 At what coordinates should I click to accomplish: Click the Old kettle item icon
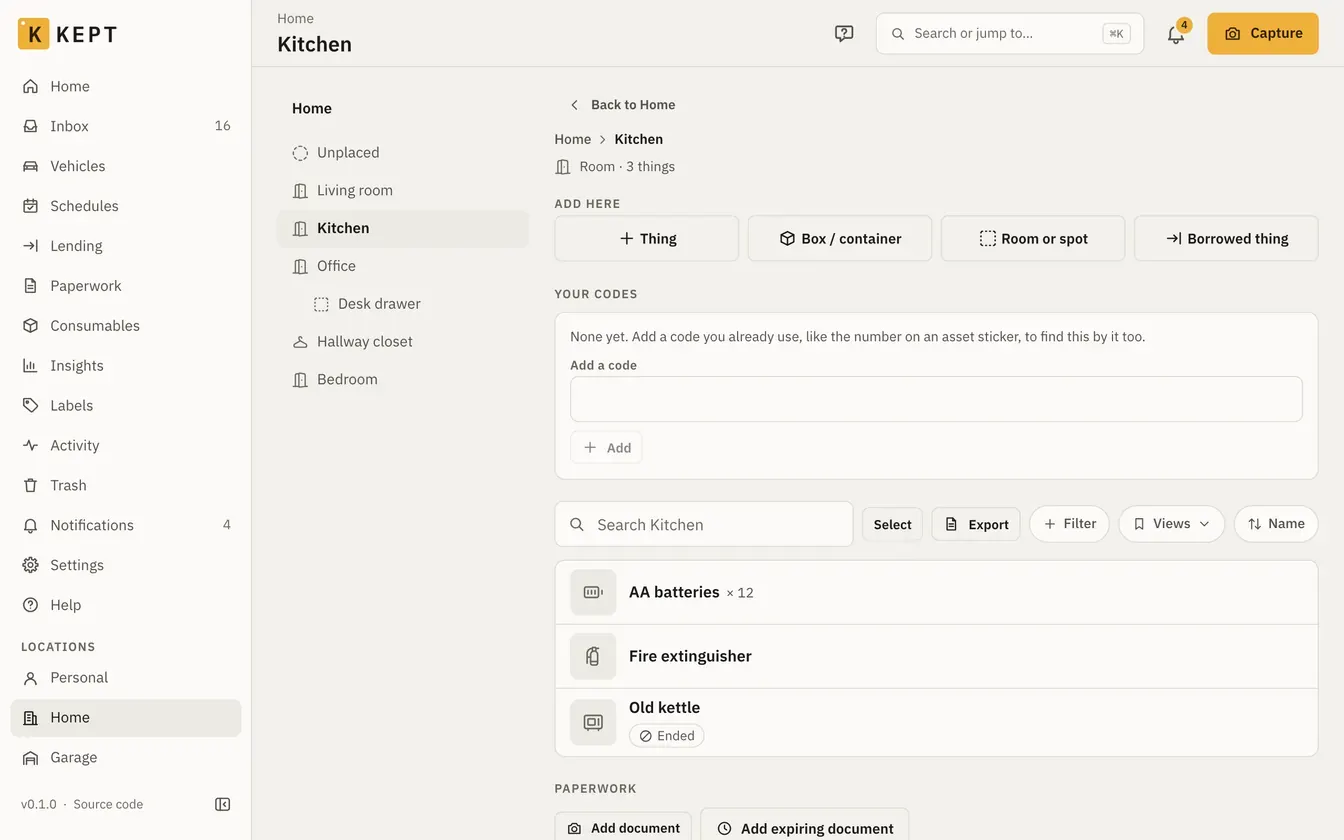[x=593, y=722]
